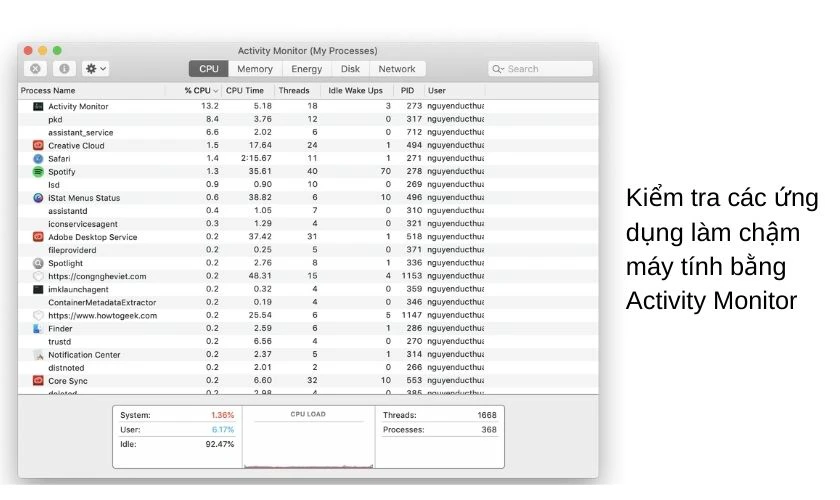This screenshot has width=840, height=500.
Task: Click the Processes 368 count
Action: [489, 430]
